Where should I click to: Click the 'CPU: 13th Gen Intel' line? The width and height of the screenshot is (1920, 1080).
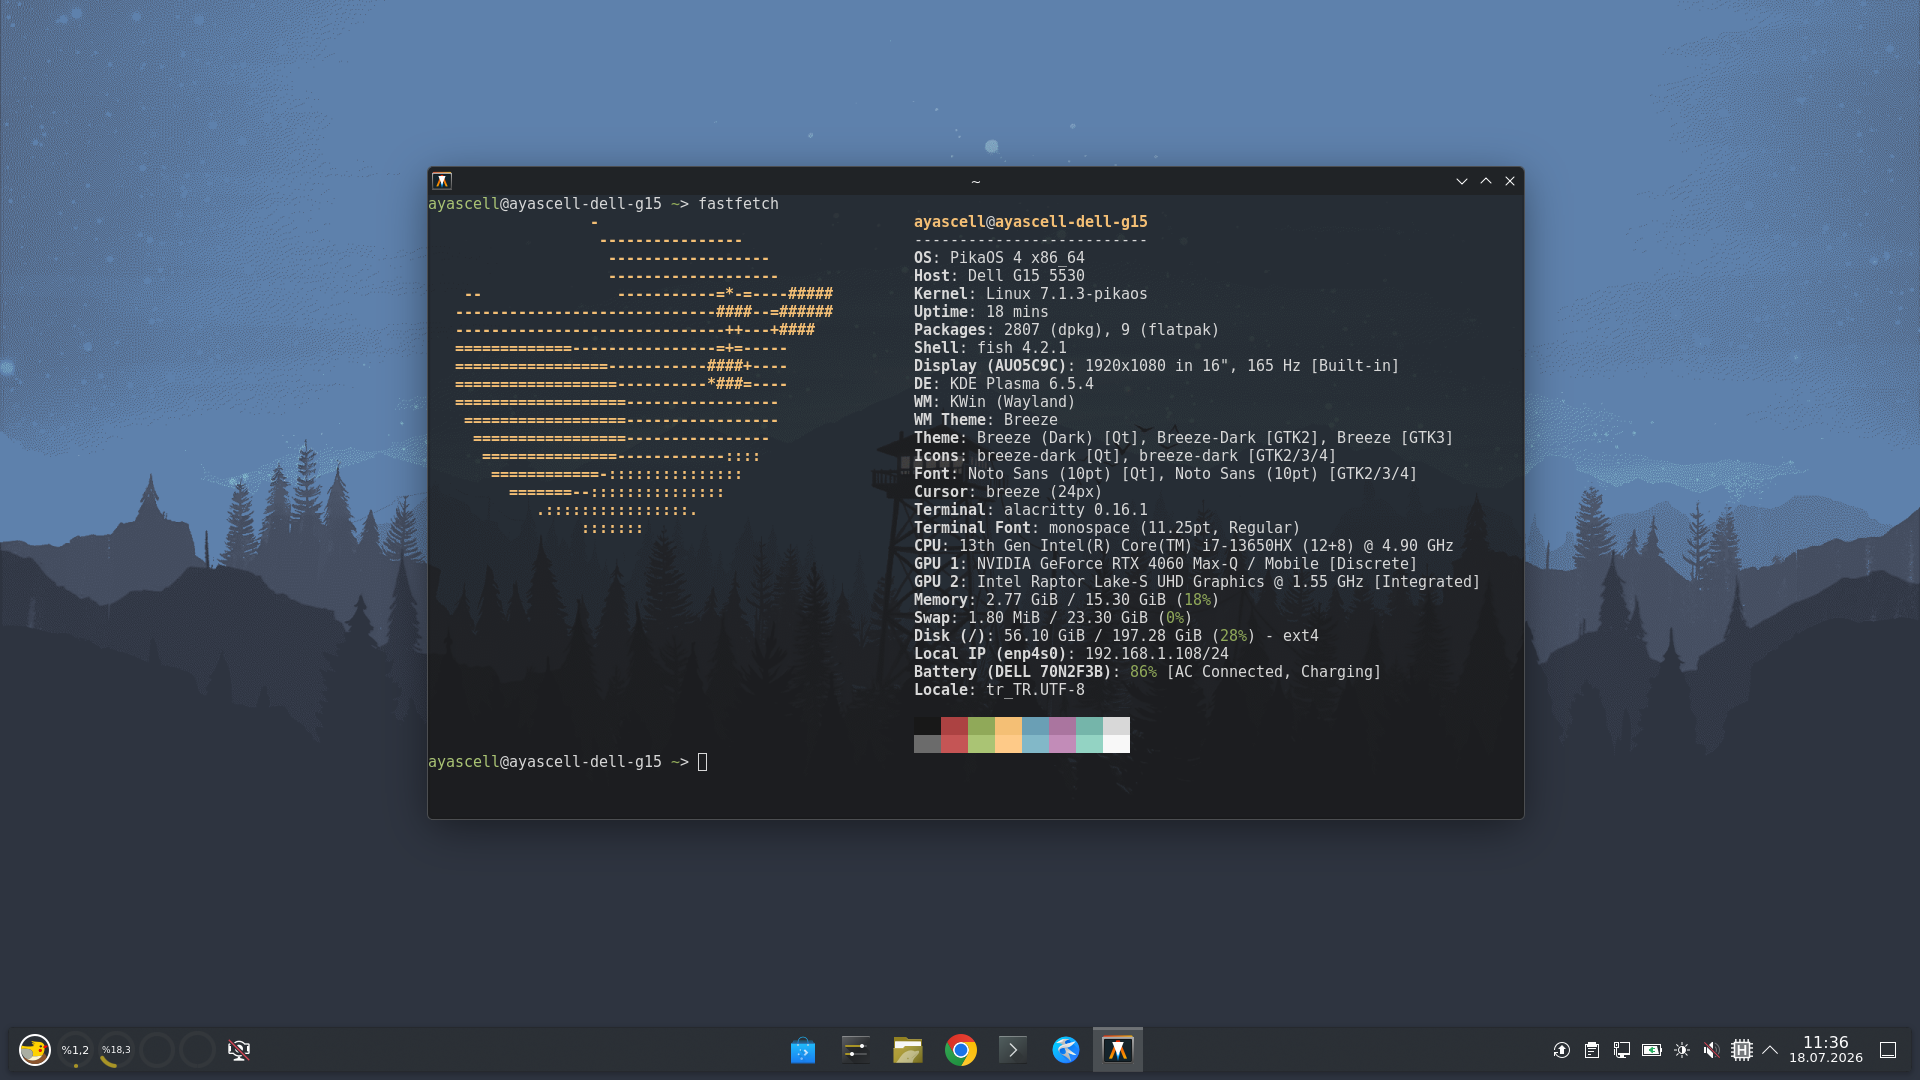pyautogui.click(x=1184, y=546)
